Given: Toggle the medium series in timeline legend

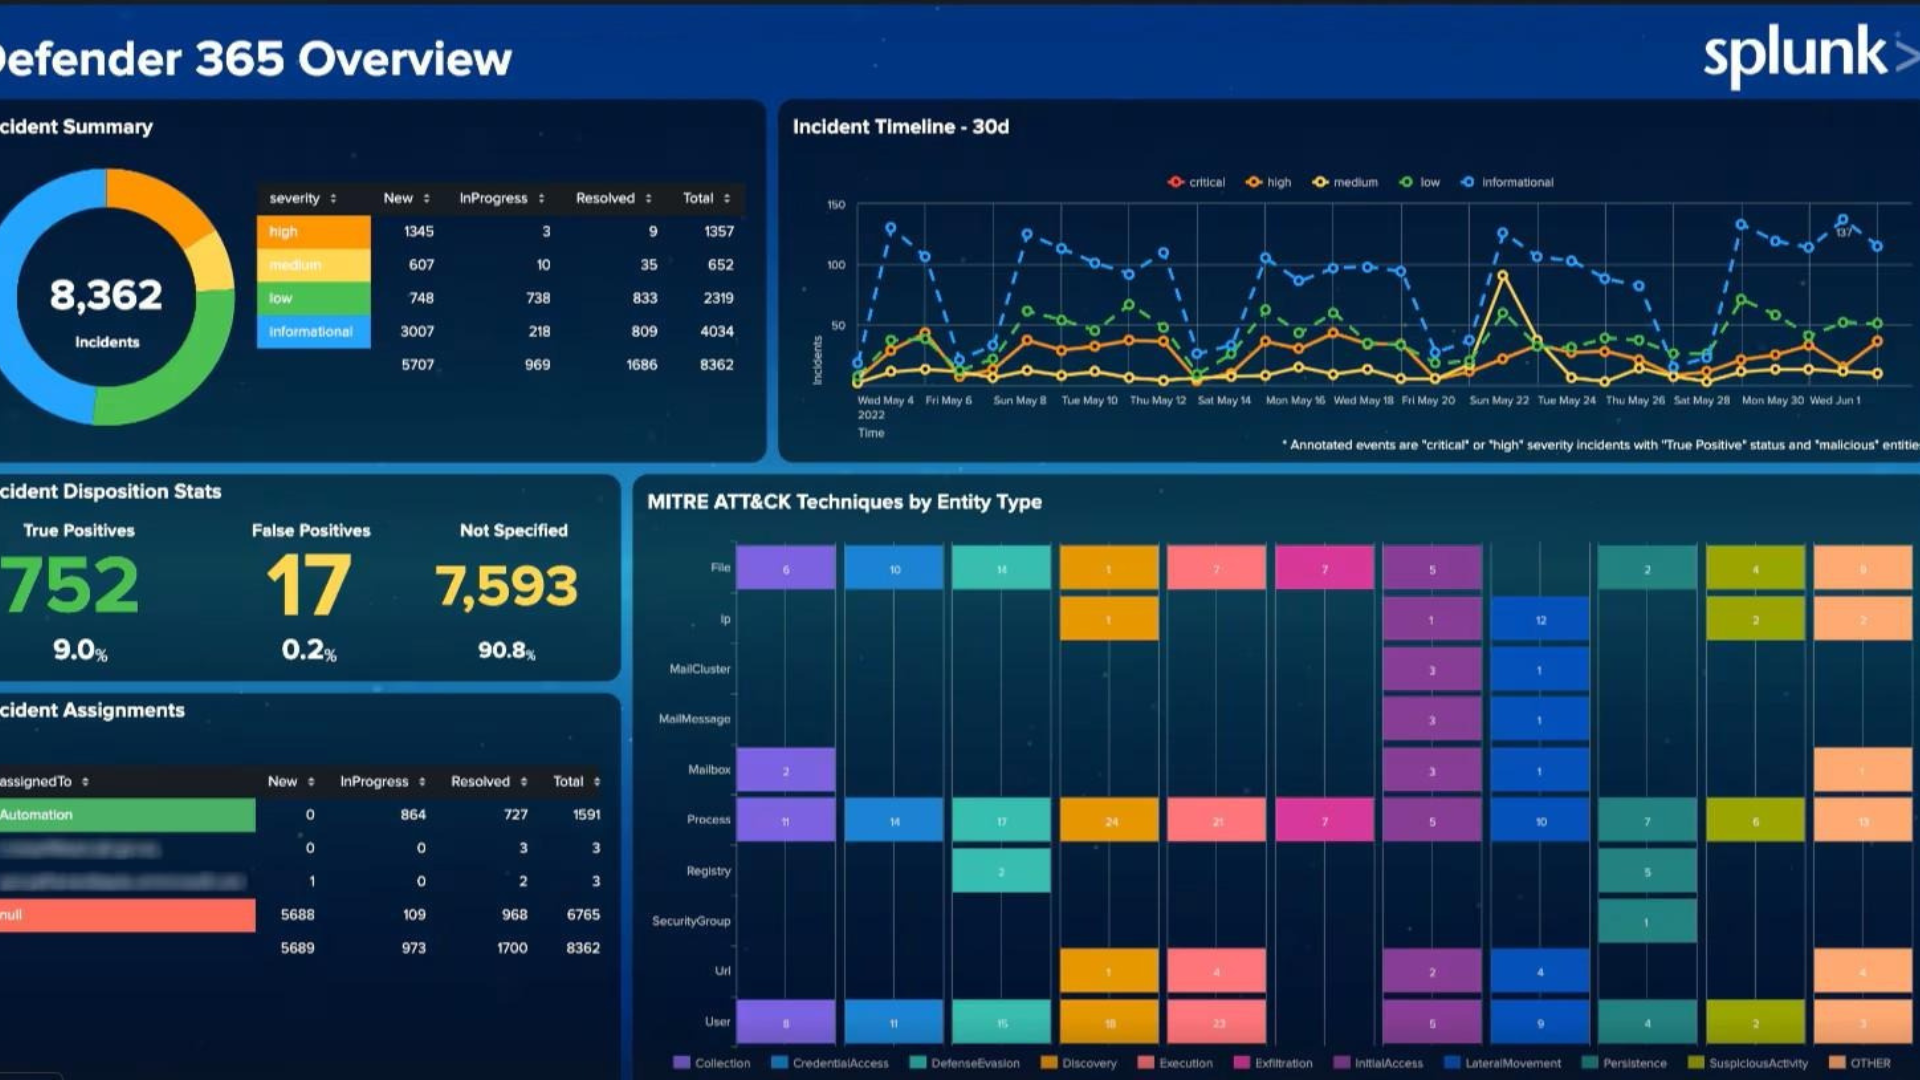Looking at the screenshot, I should (x=1345, y=182).
